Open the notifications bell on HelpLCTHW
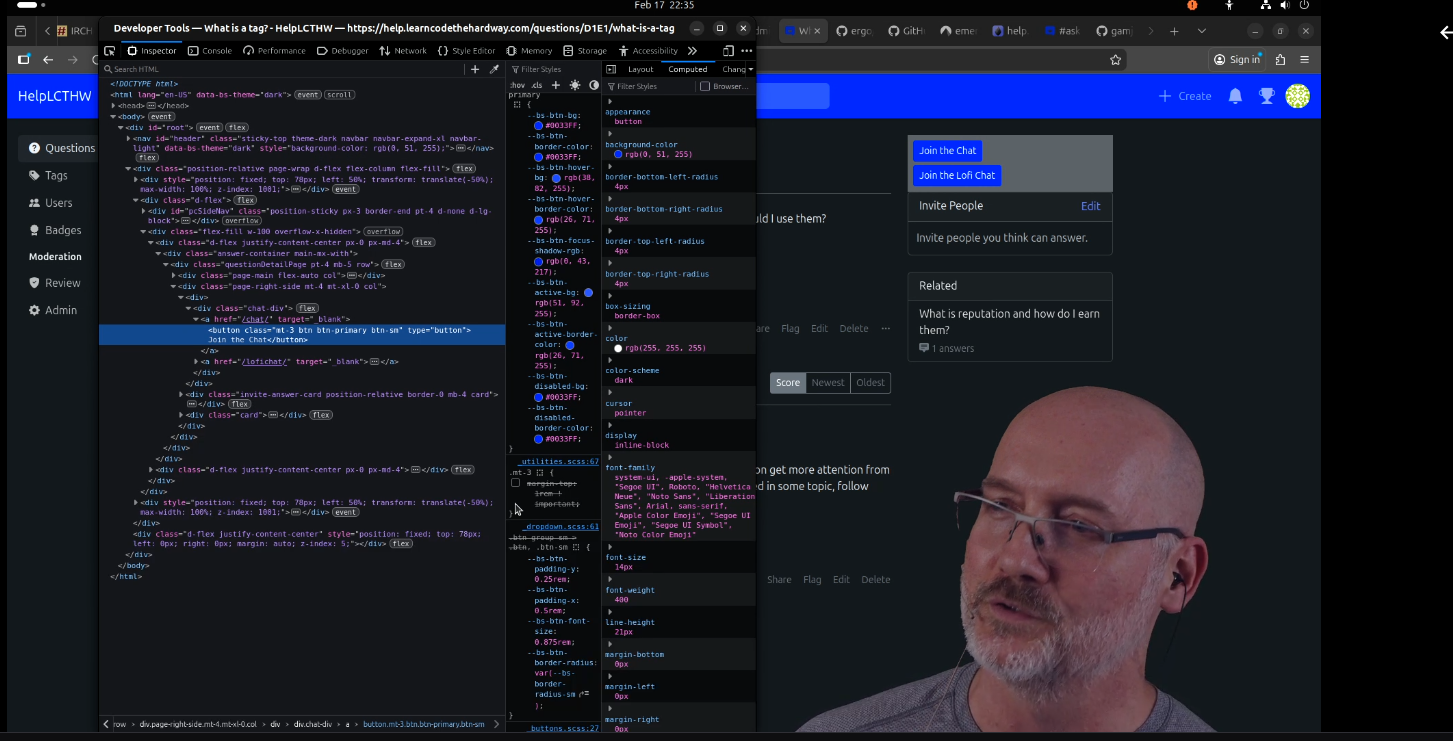 click(x=1235, y=96)
